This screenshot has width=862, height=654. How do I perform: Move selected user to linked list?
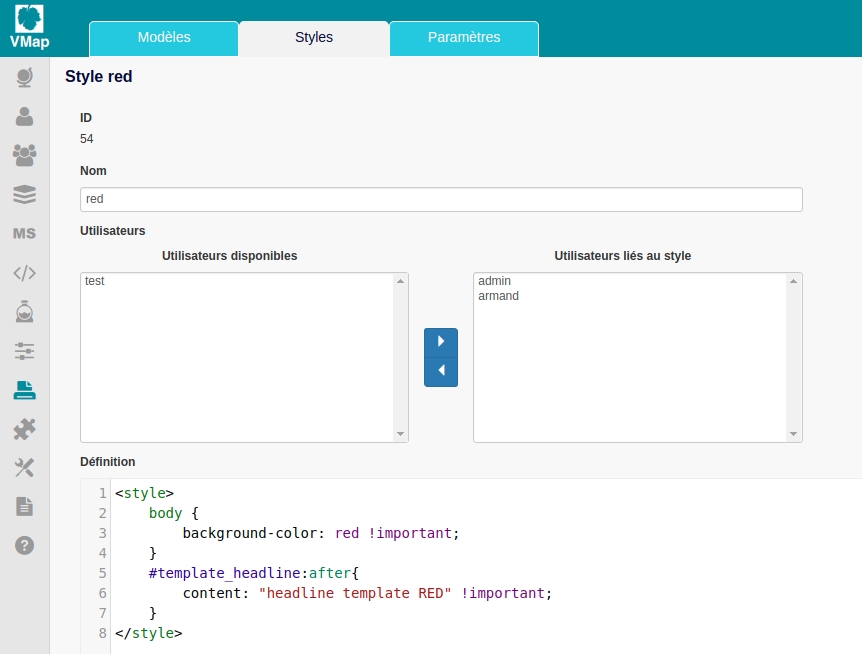pos(441,342)
